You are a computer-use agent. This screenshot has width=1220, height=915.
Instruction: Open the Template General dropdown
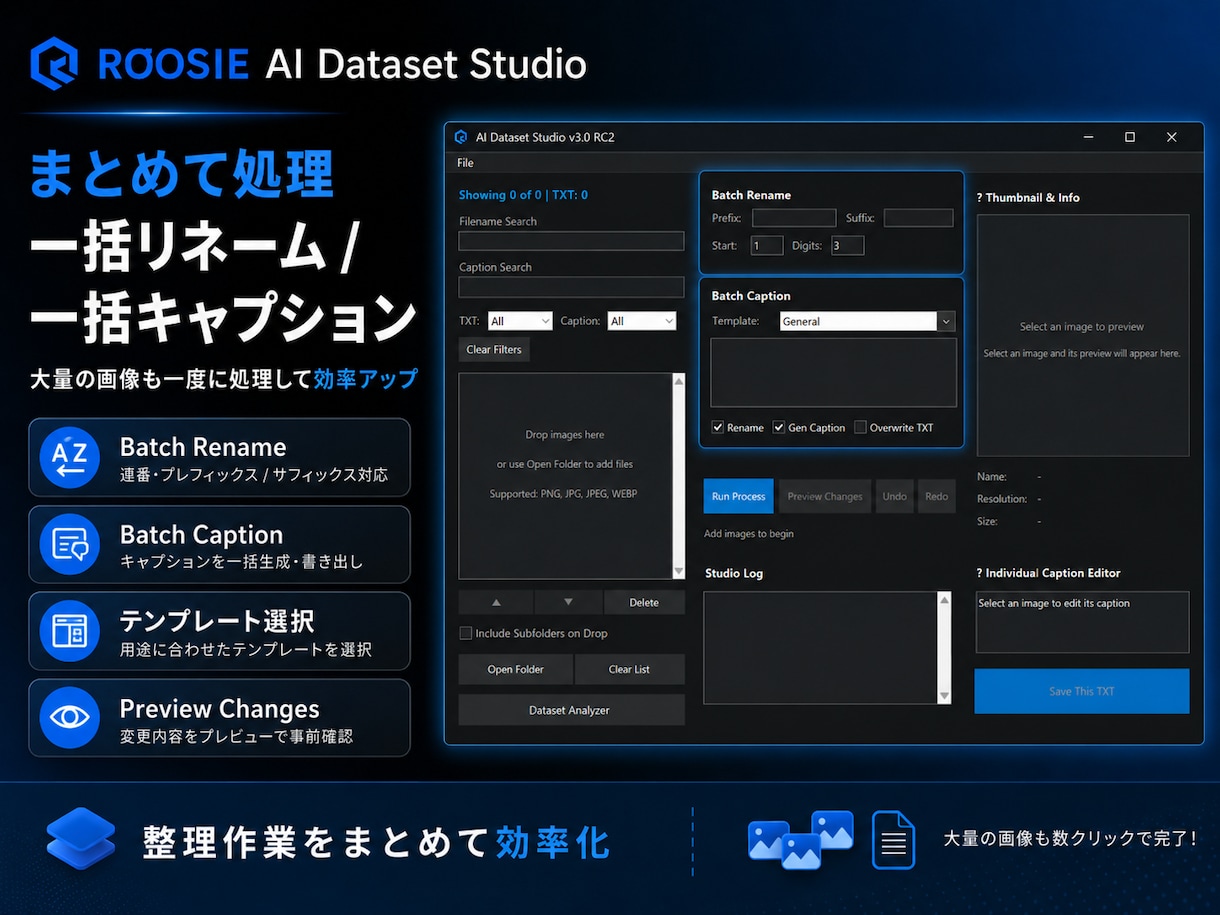click(x=867, y=321)
